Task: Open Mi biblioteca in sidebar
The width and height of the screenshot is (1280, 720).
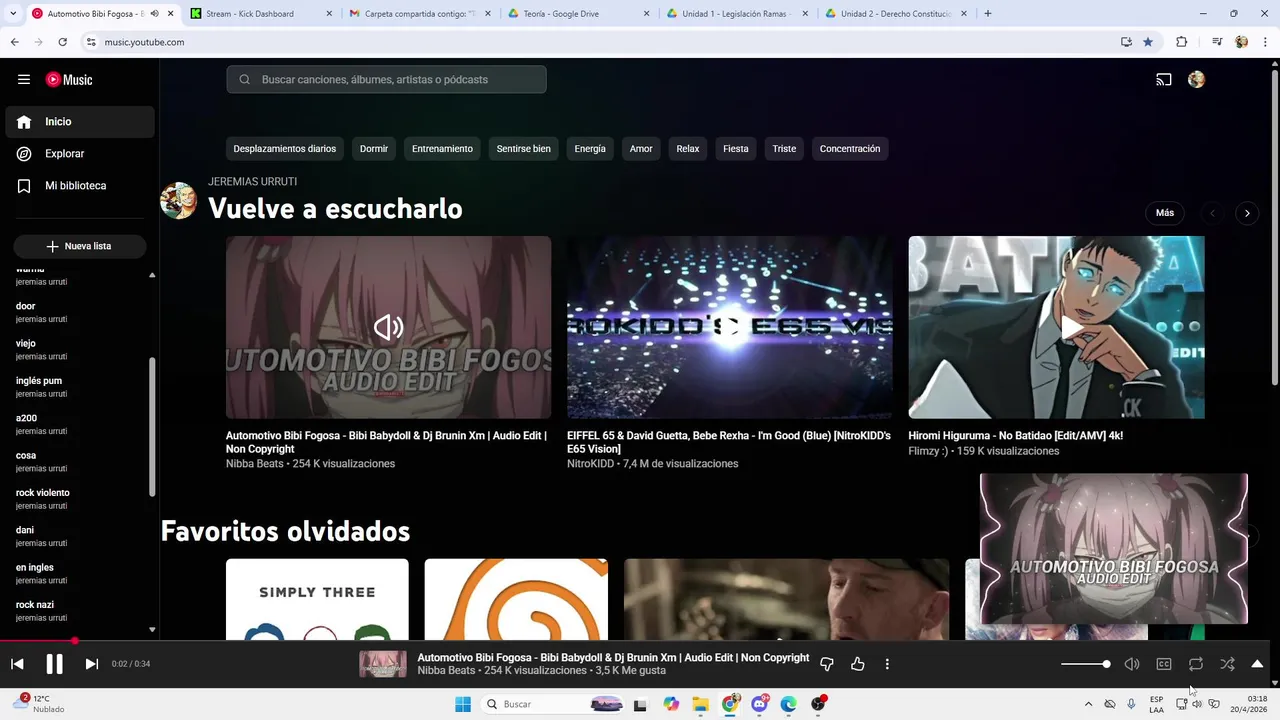Action: click(80, 186)
